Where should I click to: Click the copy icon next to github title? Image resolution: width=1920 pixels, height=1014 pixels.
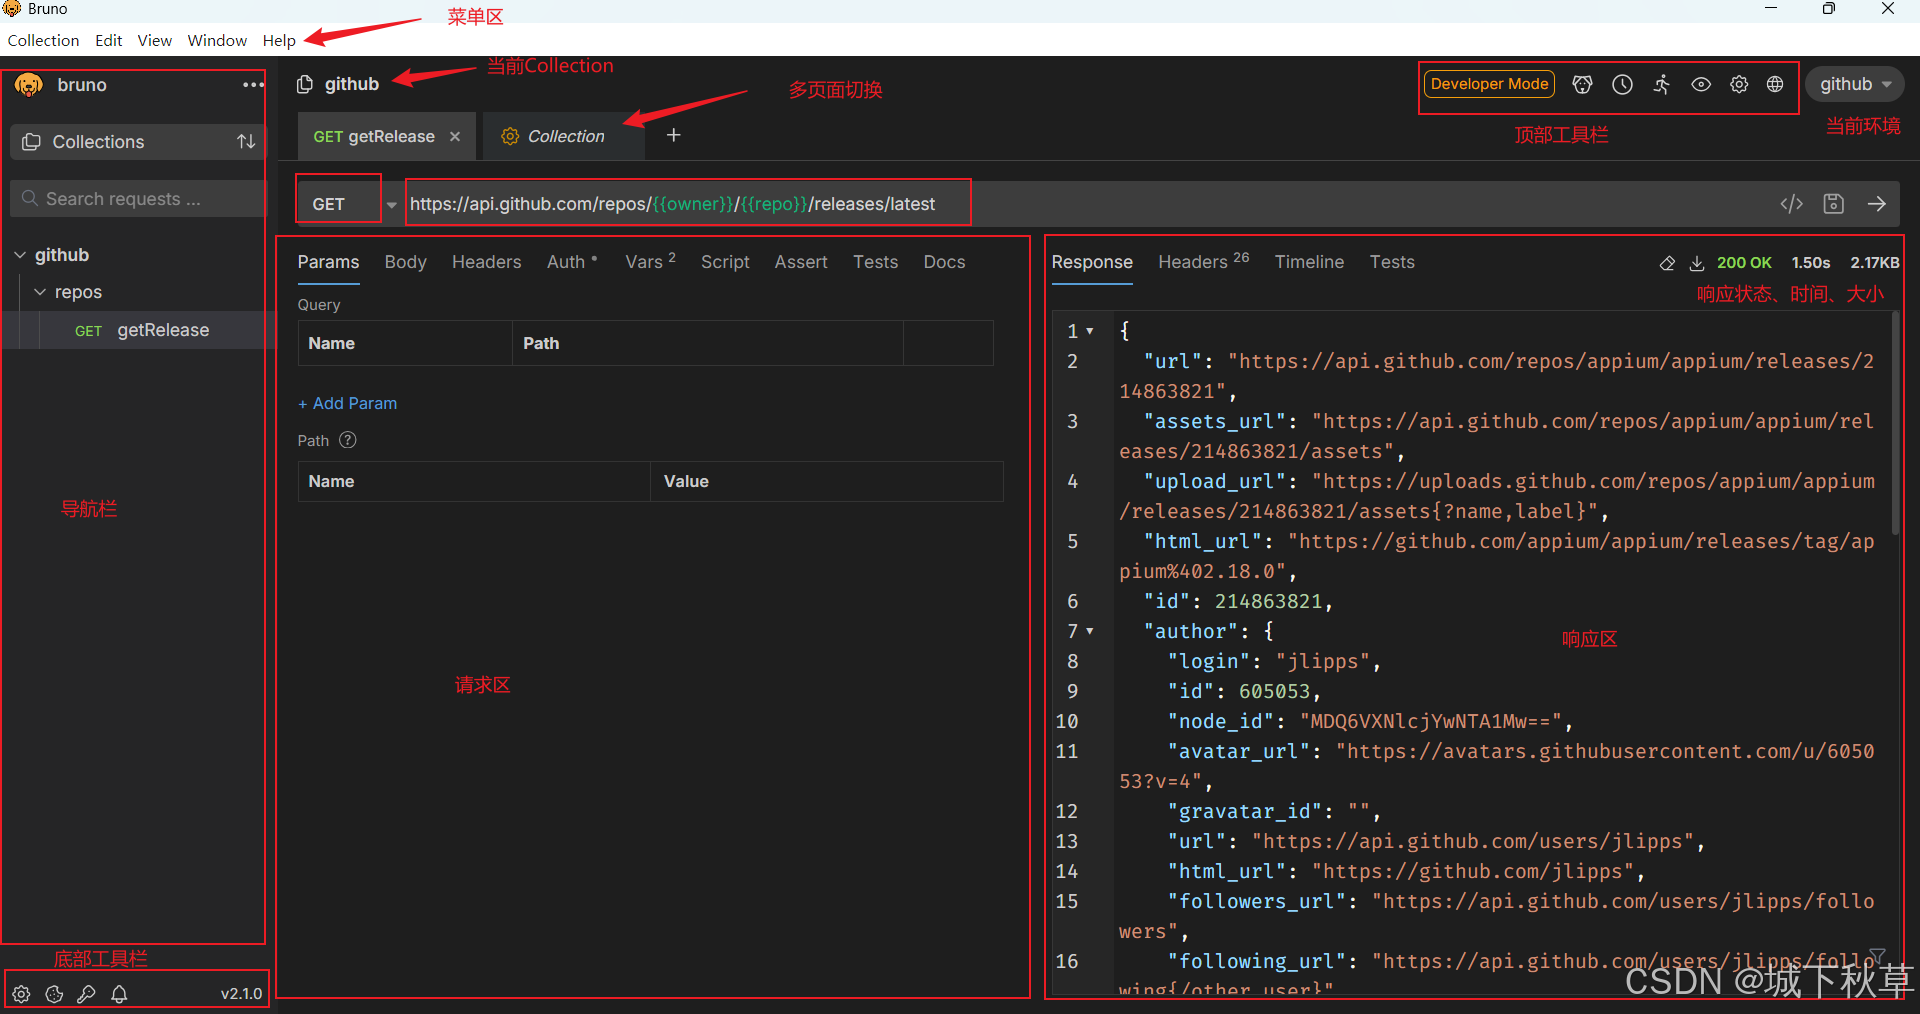coord(305,85)
